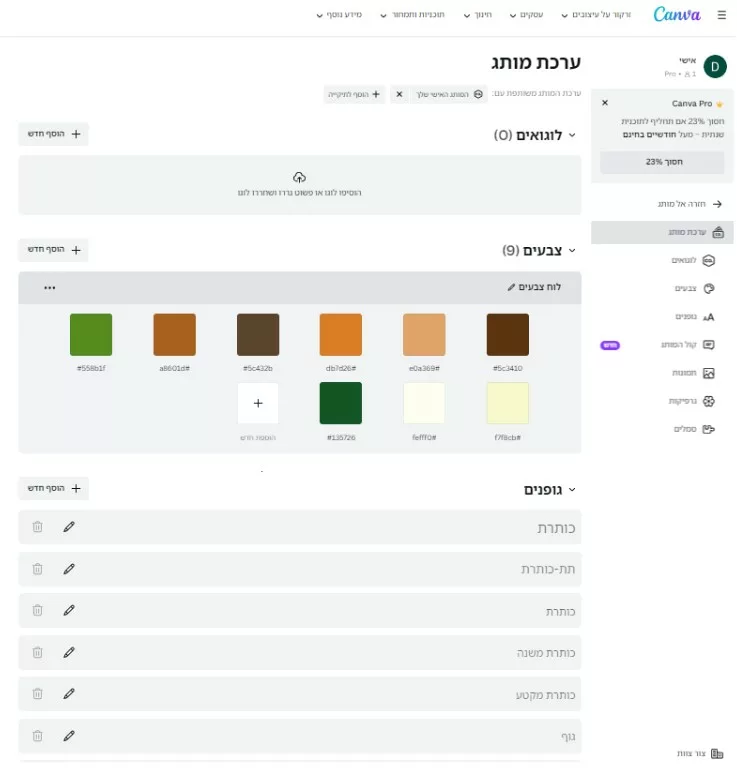This screenshot has width=737, height=771.
Task: Edit the 'כותרת משנה' font style pencil
Action: [x=69, y=652]
